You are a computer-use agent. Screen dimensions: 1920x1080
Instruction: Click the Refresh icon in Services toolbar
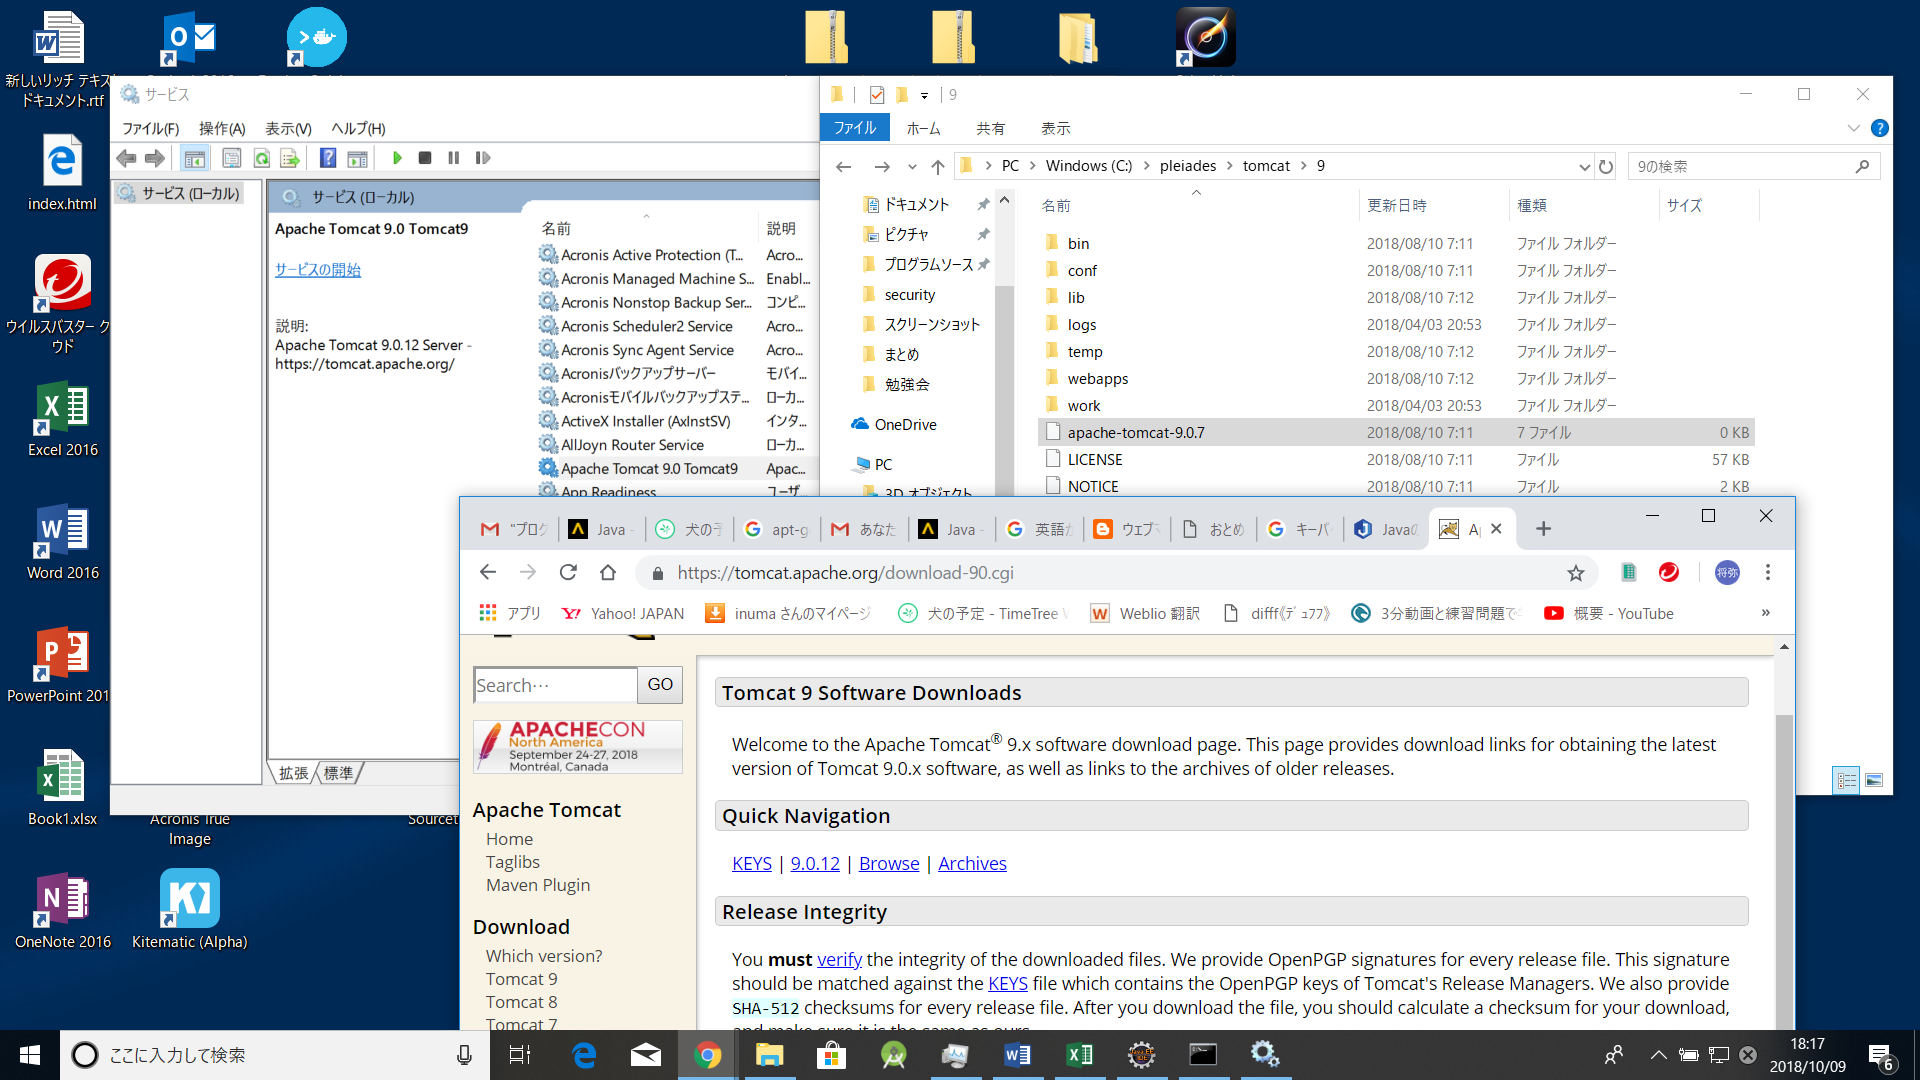262,158
